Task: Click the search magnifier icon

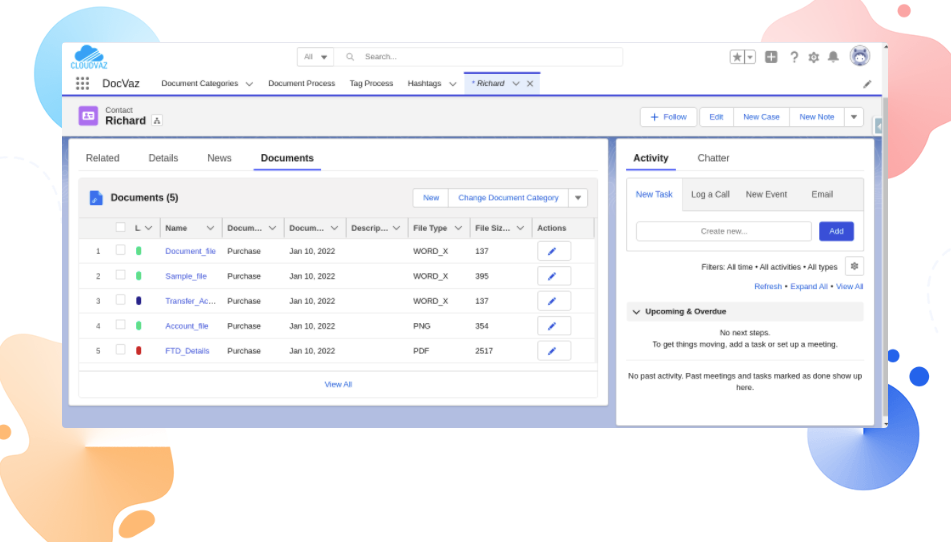Action: click(x=350, y=57)
